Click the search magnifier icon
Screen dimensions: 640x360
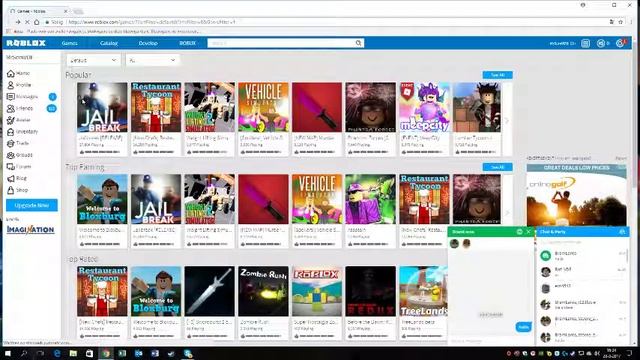pos(358,43)
